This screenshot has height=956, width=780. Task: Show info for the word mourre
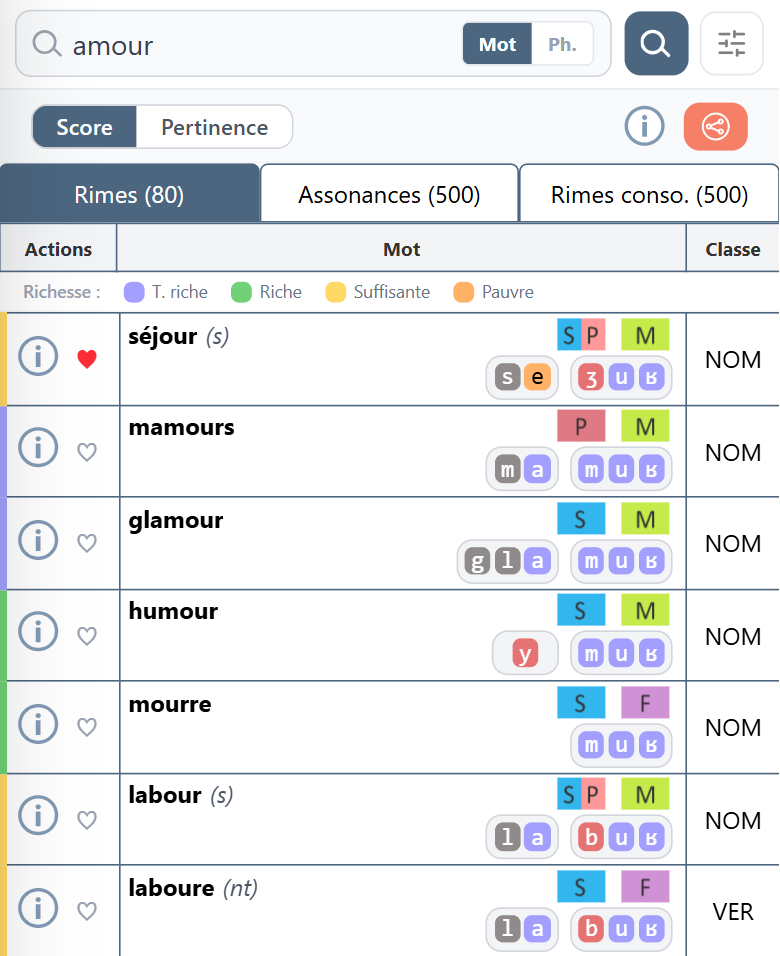click(x=38, y=724)
